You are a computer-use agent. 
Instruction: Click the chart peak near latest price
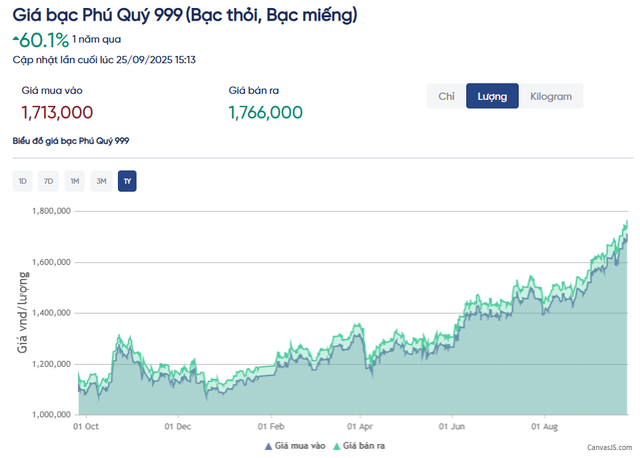[627, 222]
